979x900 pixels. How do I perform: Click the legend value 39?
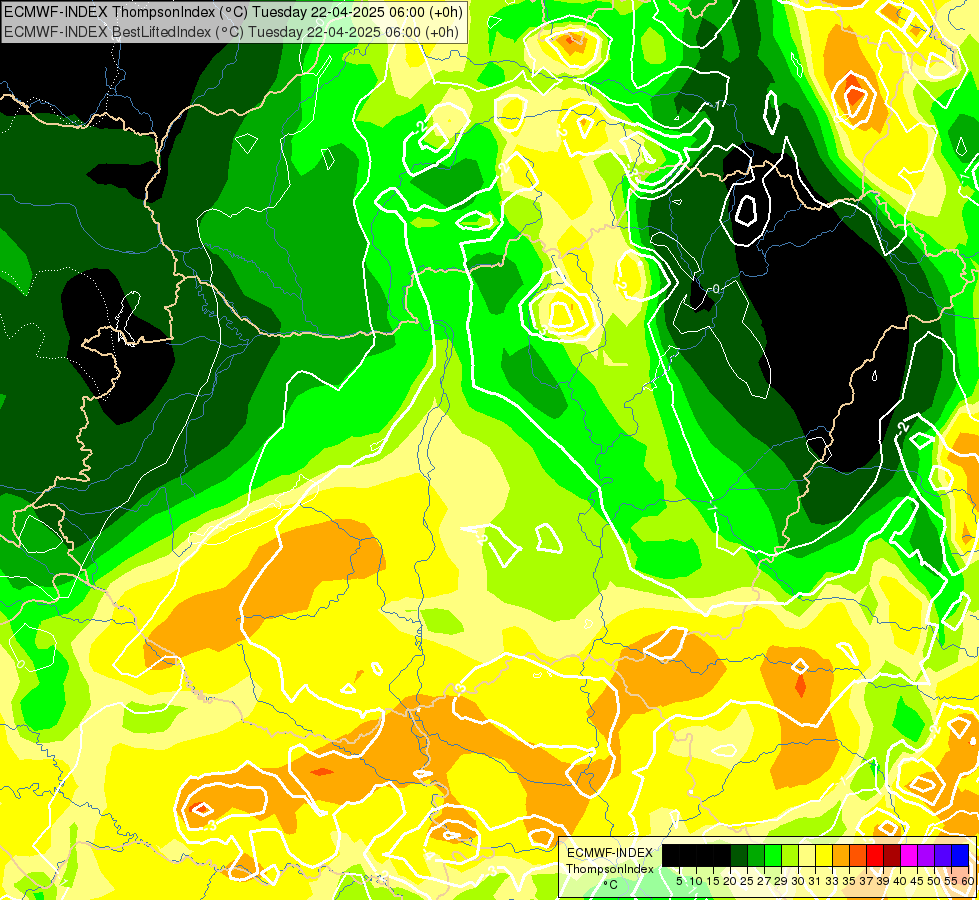pyautogui.click(x=883, y=881)
